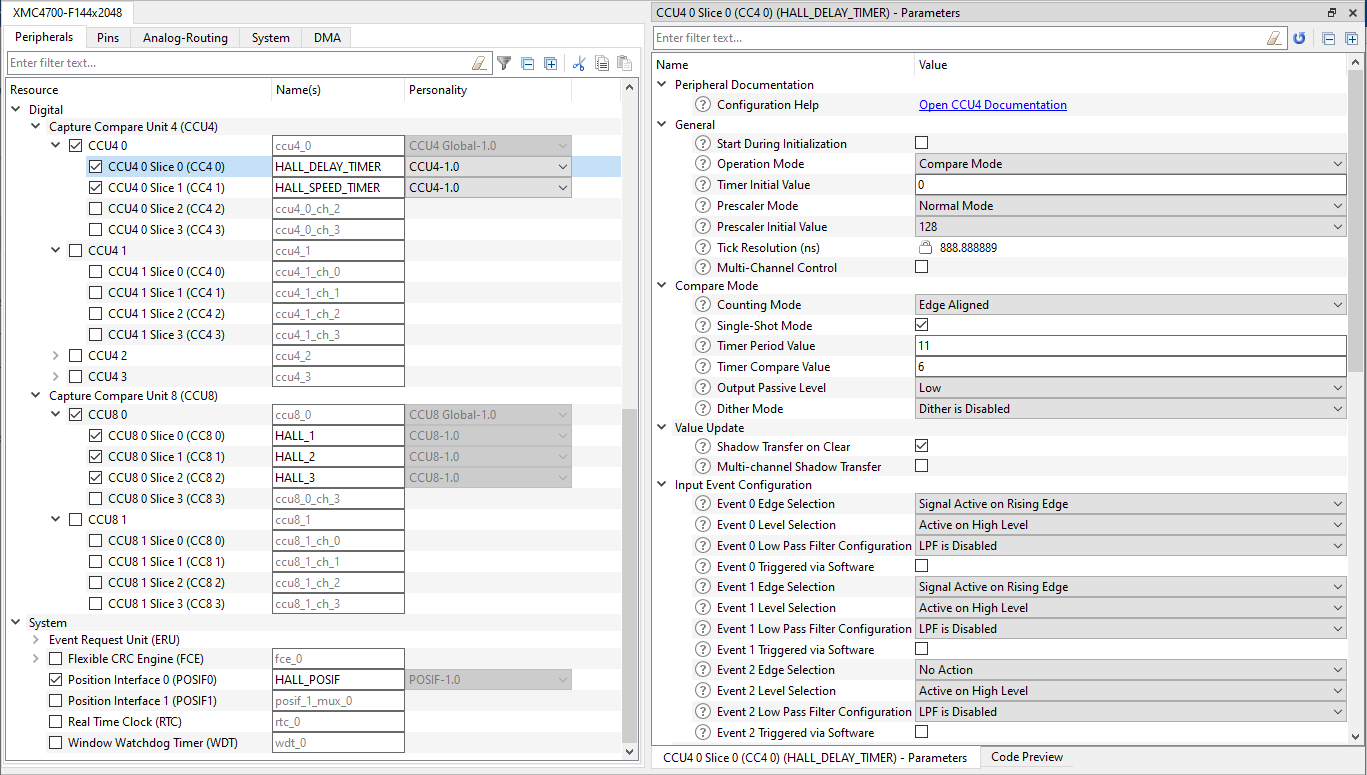The height and width of the screenshot is (775, 1367).
Task: Click the Peripherals tree vertical scrollbar
Action: pos(629,575)
